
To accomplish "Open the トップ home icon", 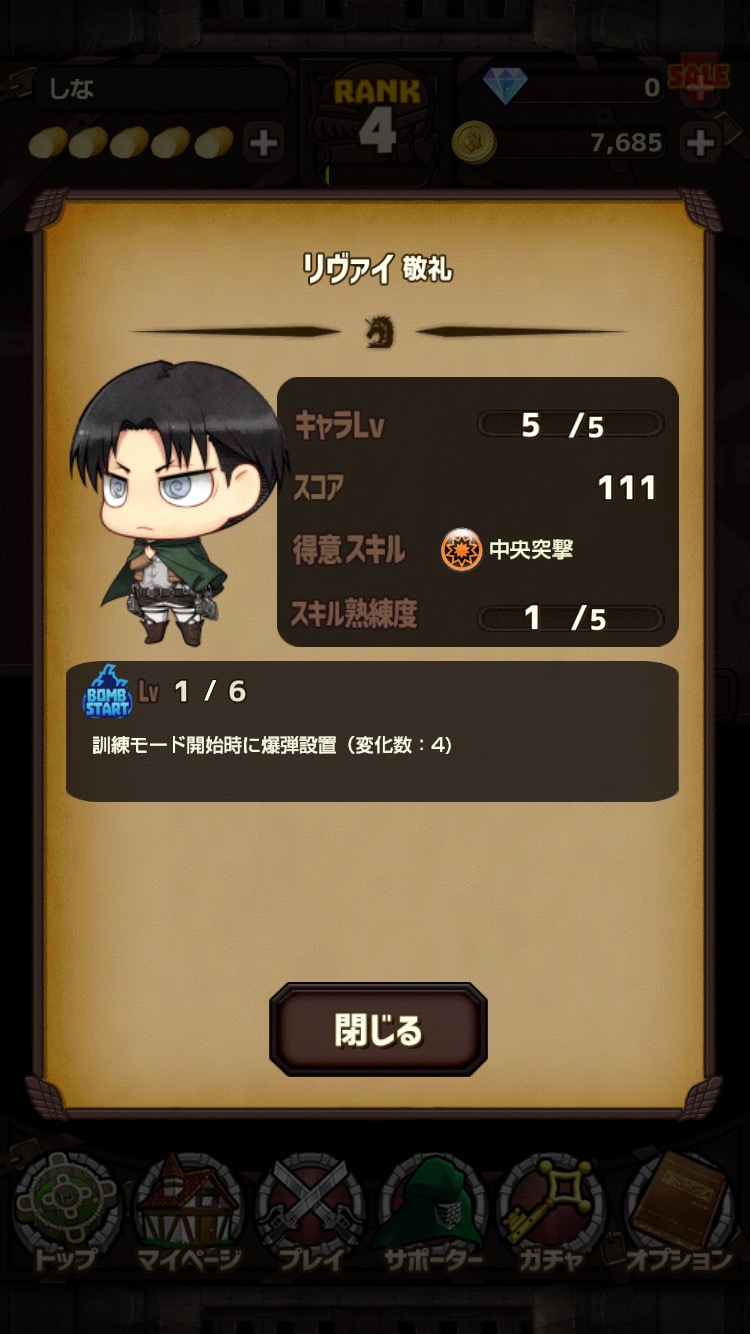I will point(65,1213).
